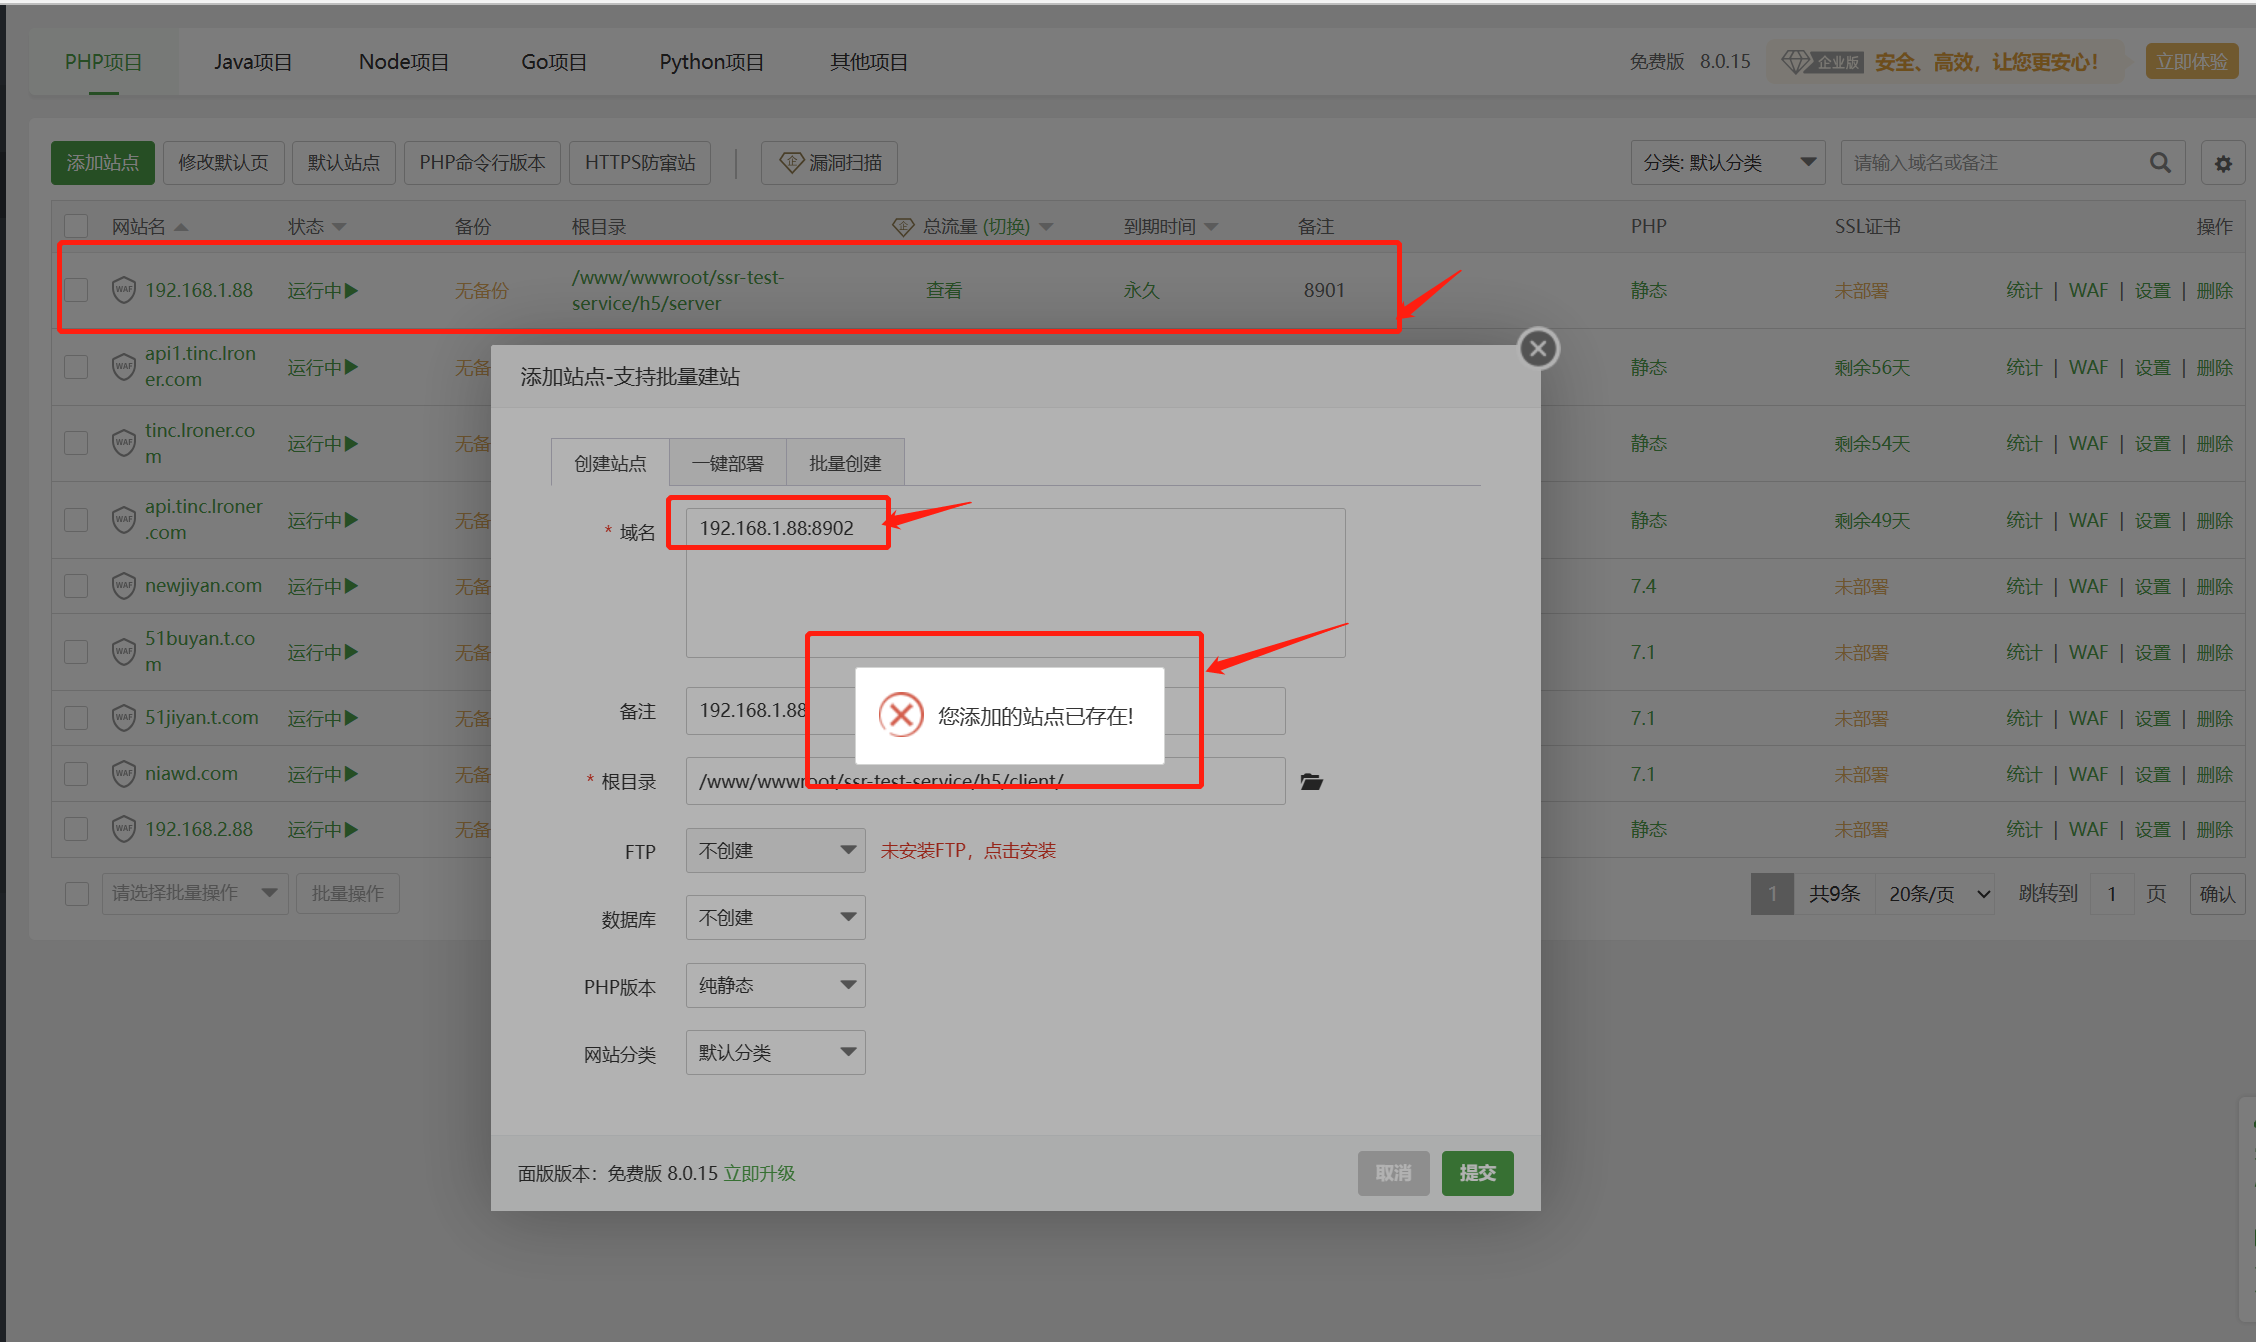The image size is (2256, 1342).
Task: Click inside the 域名 textarea
Action: click(x=1015, y=582)
